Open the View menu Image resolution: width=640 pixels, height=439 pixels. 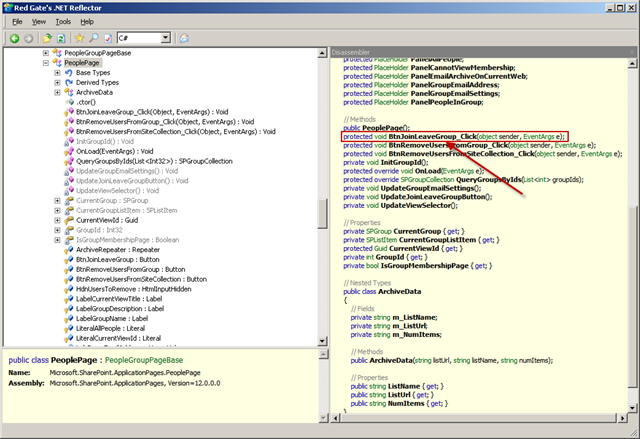[x=39, y=22]
